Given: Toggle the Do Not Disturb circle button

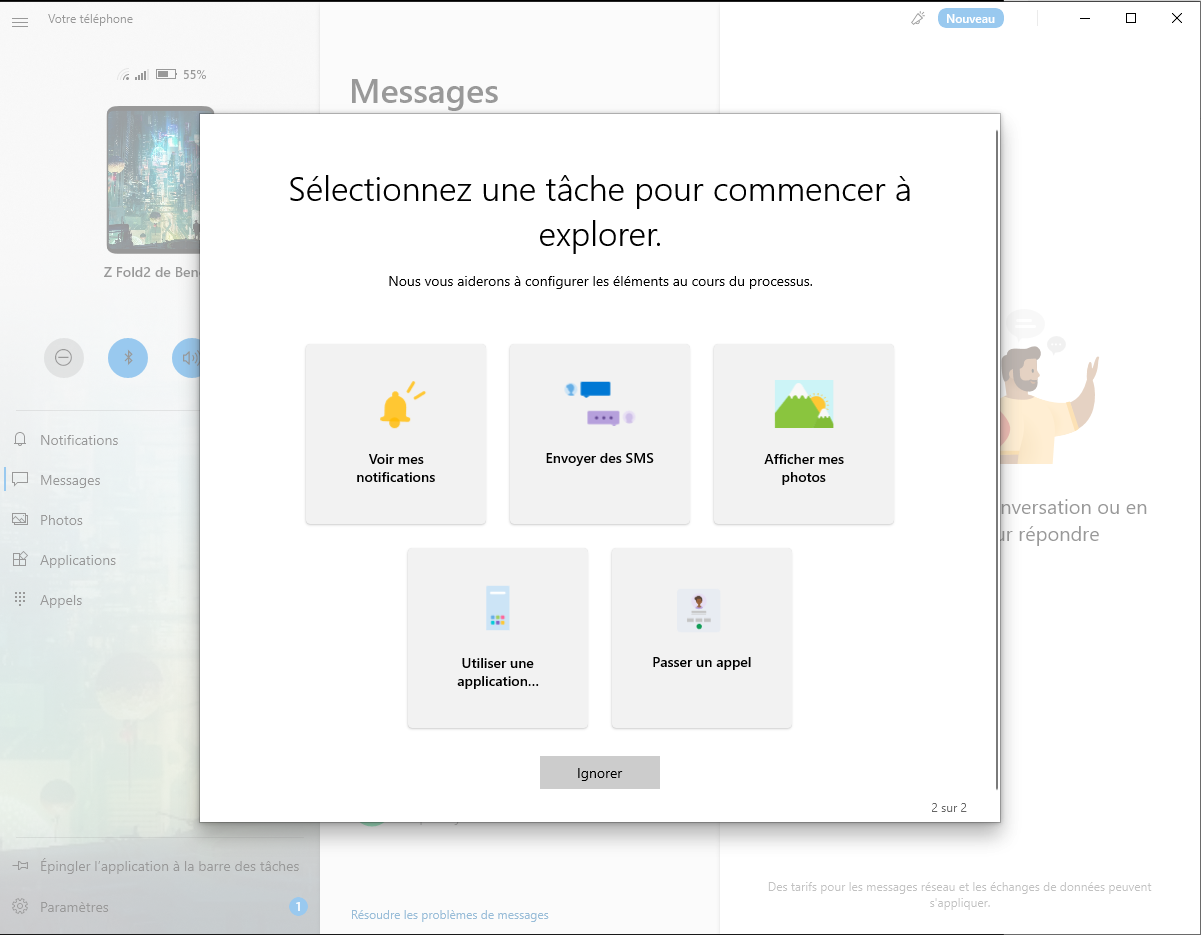Looking at the screenshot, I should pyautogui.click(x=64, y=357).
